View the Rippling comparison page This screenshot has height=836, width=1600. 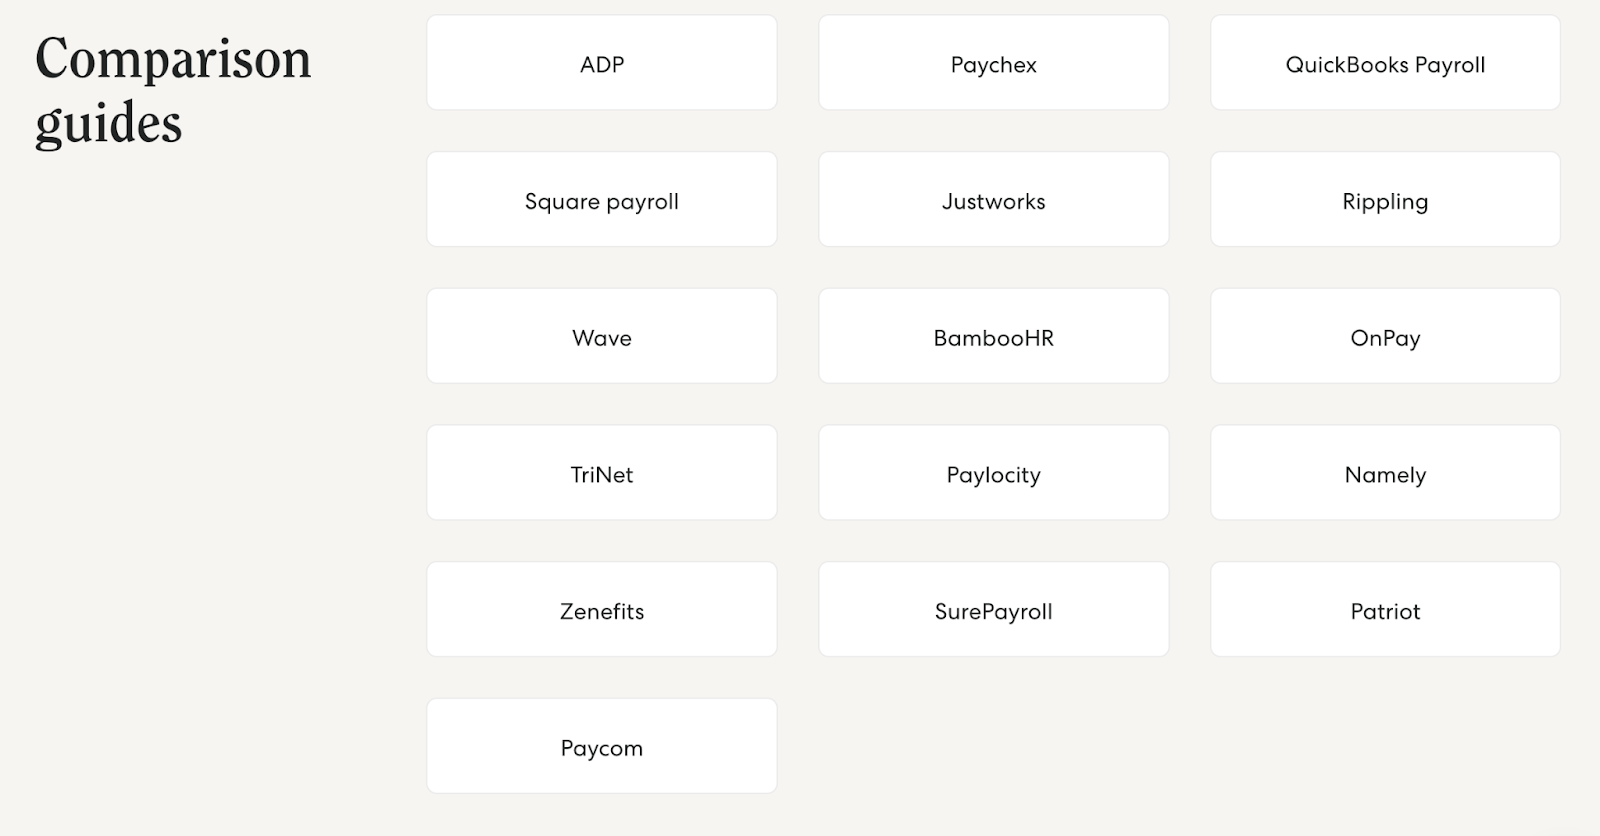[x=1385, y=198]
